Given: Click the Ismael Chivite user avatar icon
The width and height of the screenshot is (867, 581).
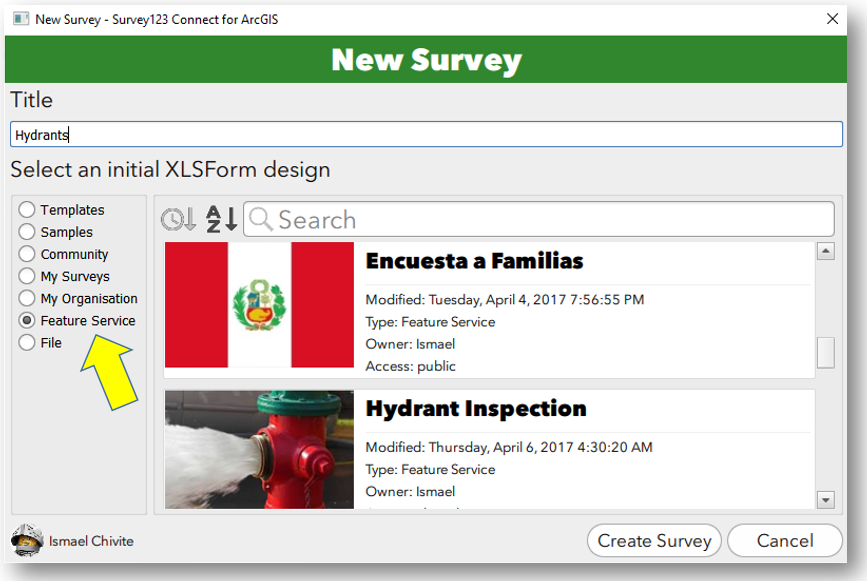Looking at the screenshot, I should point(27,540).
